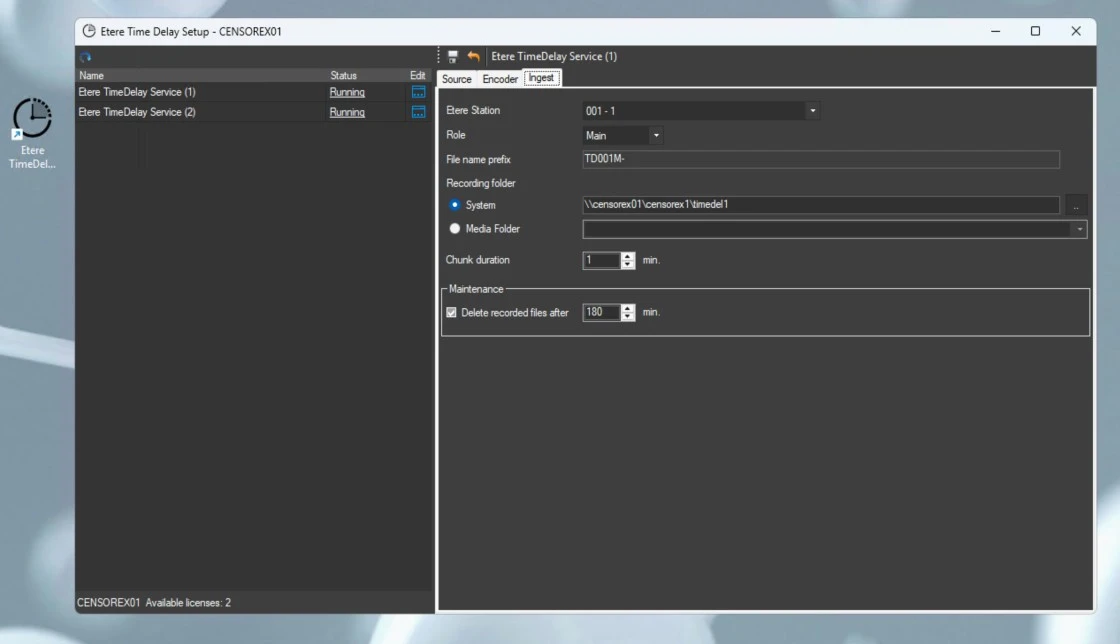Select the Media Folder radio button
This screenshot has width=1120, height=644.
pos(454,228)
